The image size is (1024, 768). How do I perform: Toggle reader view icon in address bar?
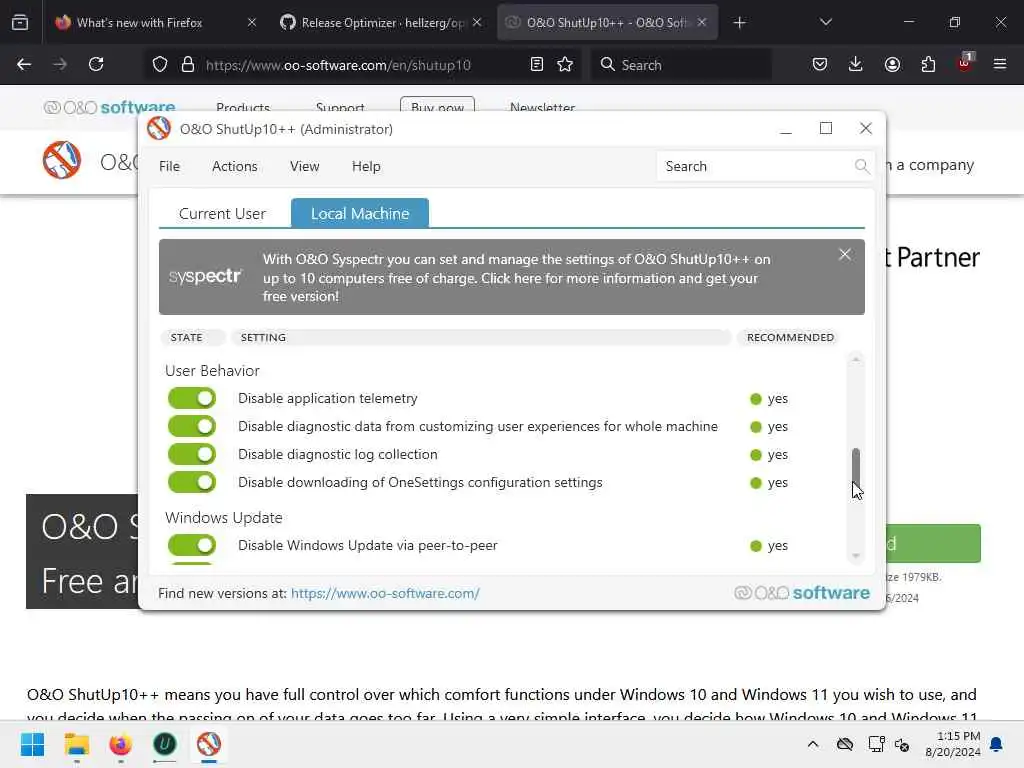click(537, 64)
